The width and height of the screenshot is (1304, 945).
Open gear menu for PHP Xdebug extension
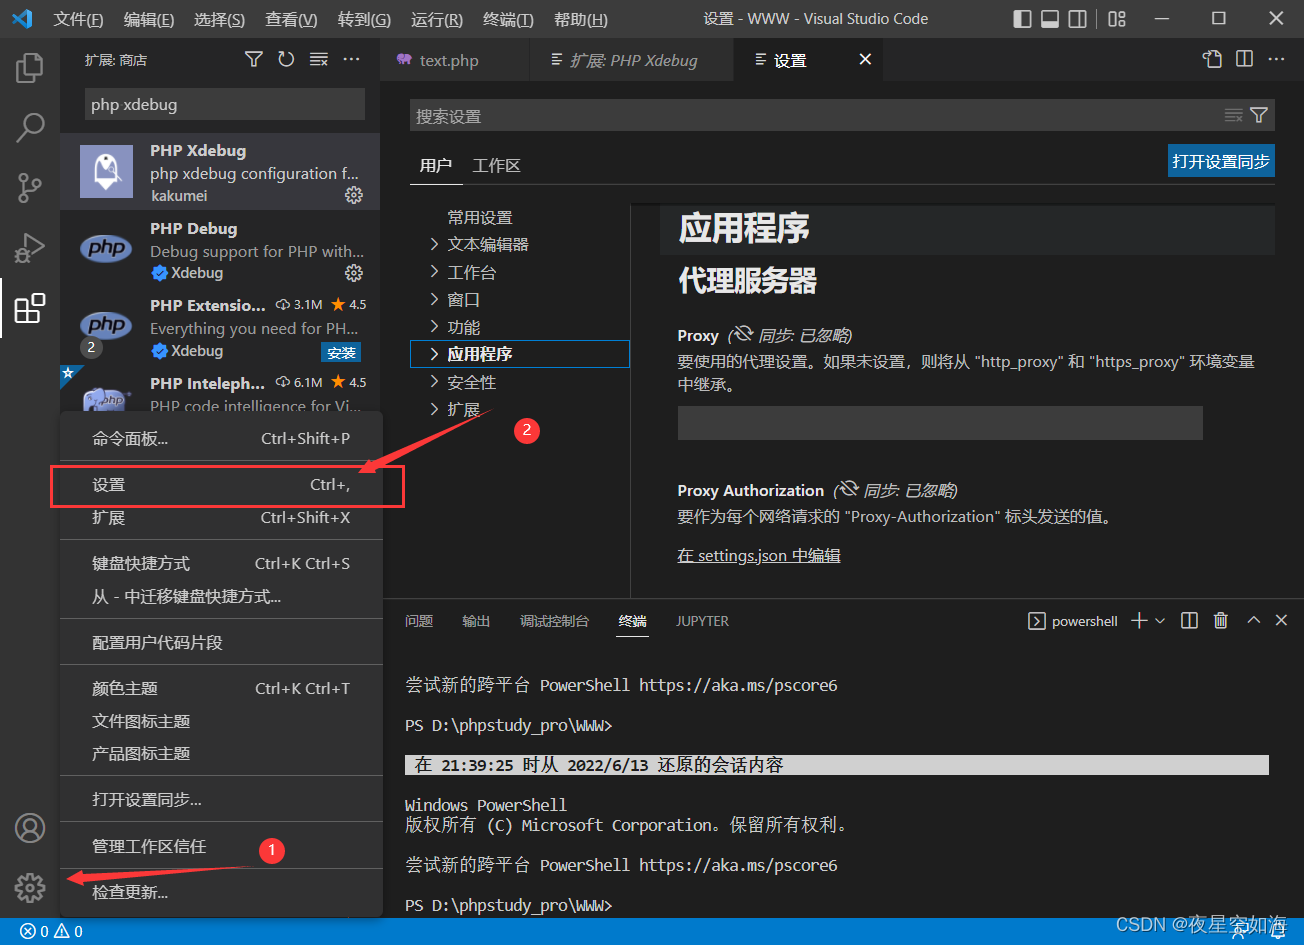tap(354, 195)
